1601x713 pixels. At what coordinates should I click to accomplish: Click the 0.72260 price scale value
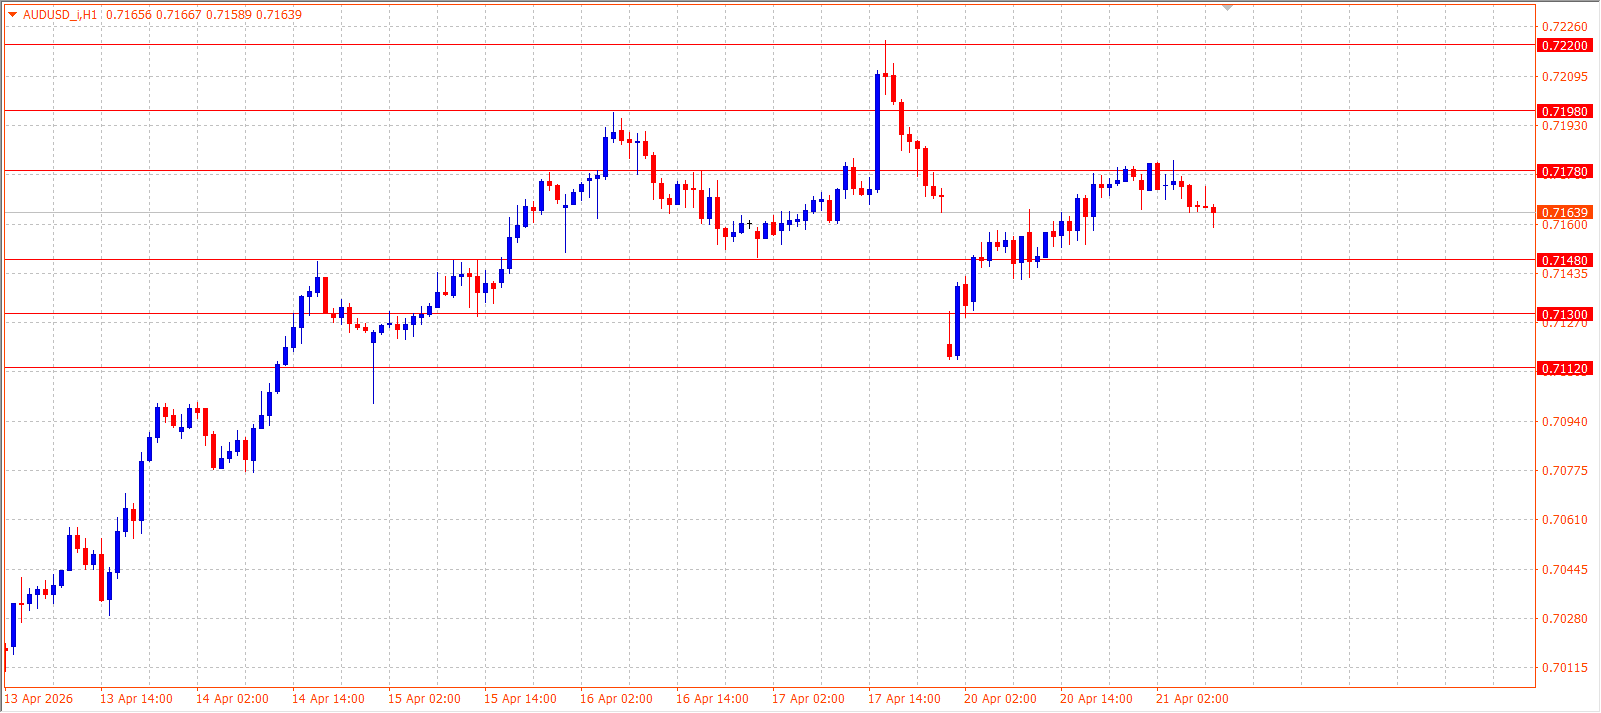pyautogui.click(x=1565, y=27)
